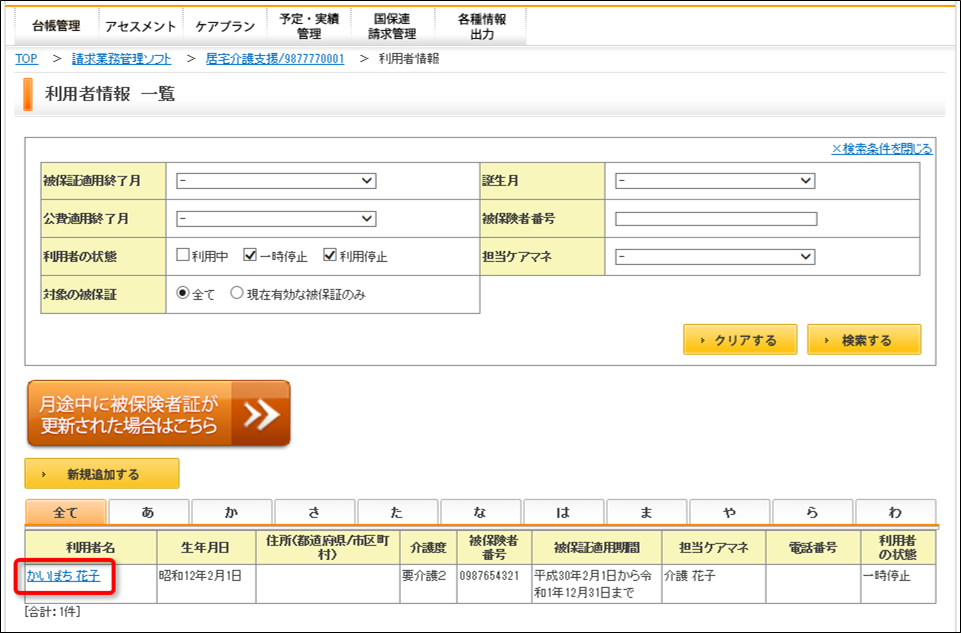
Task: Click the 月途中に被保険者証が更新された場合はこちら banner
Action: pos(159,414)
